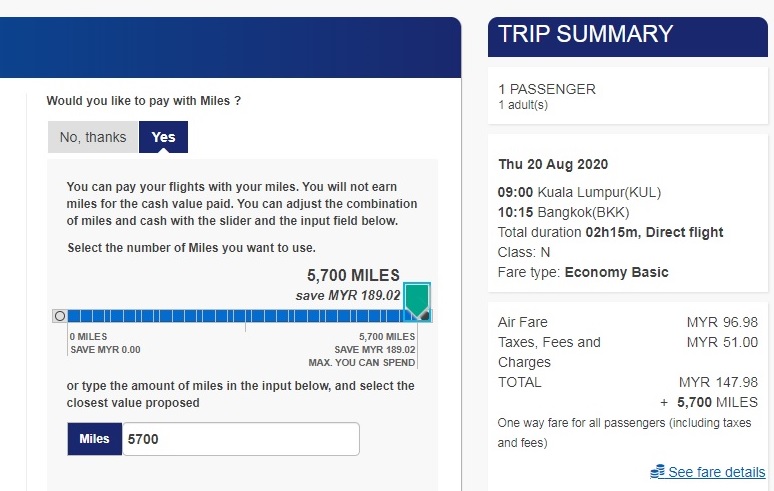
Task: Click the save MYR 189.02 label
Action: click(348, 296)
